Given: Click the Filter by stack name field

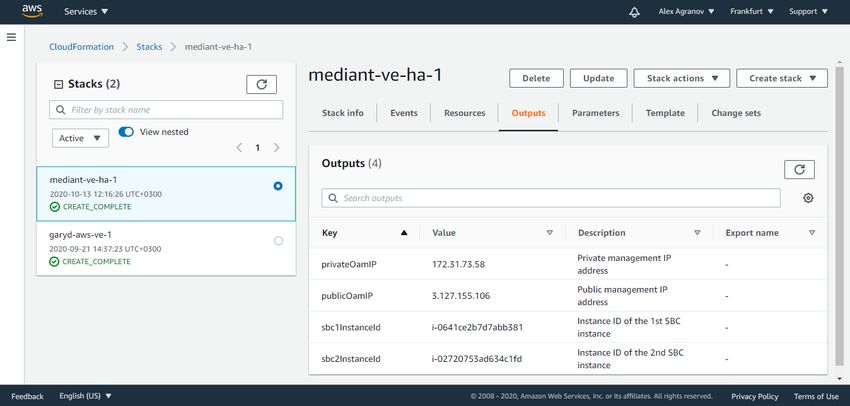Looking at the screenshot, I should click(166, 109).
